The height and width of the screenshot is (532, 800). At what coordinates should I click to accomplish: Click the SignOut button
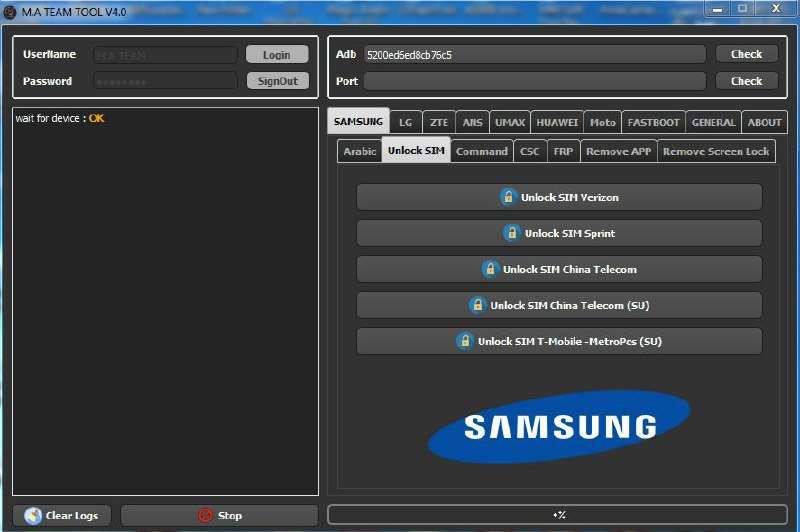pyautogui.click(x=278, y=81)
